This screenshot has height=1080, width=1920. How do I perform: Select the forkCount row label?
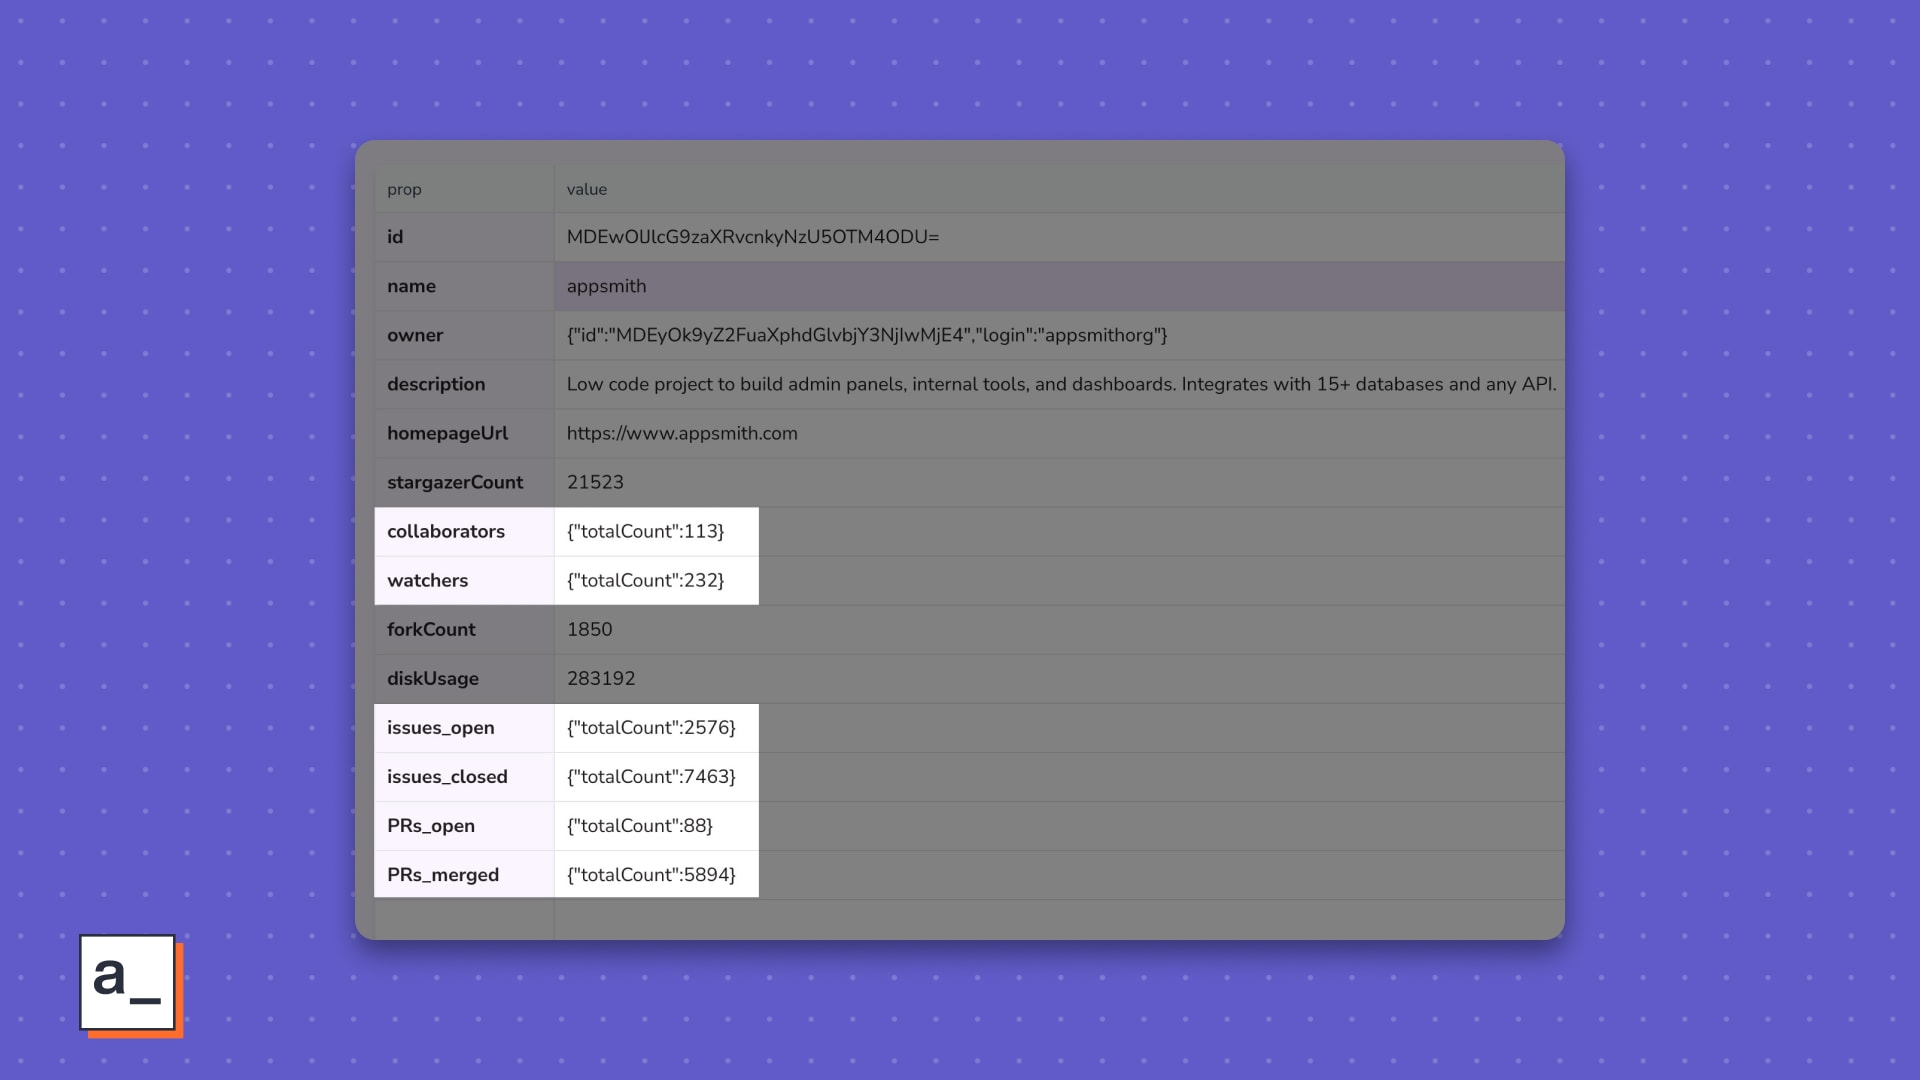[431, 629]
